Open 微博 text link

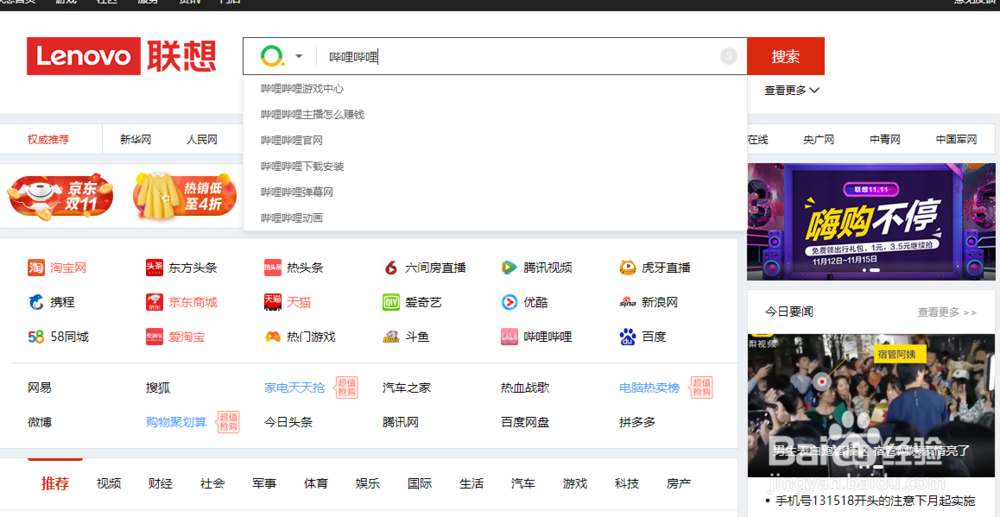40,422
